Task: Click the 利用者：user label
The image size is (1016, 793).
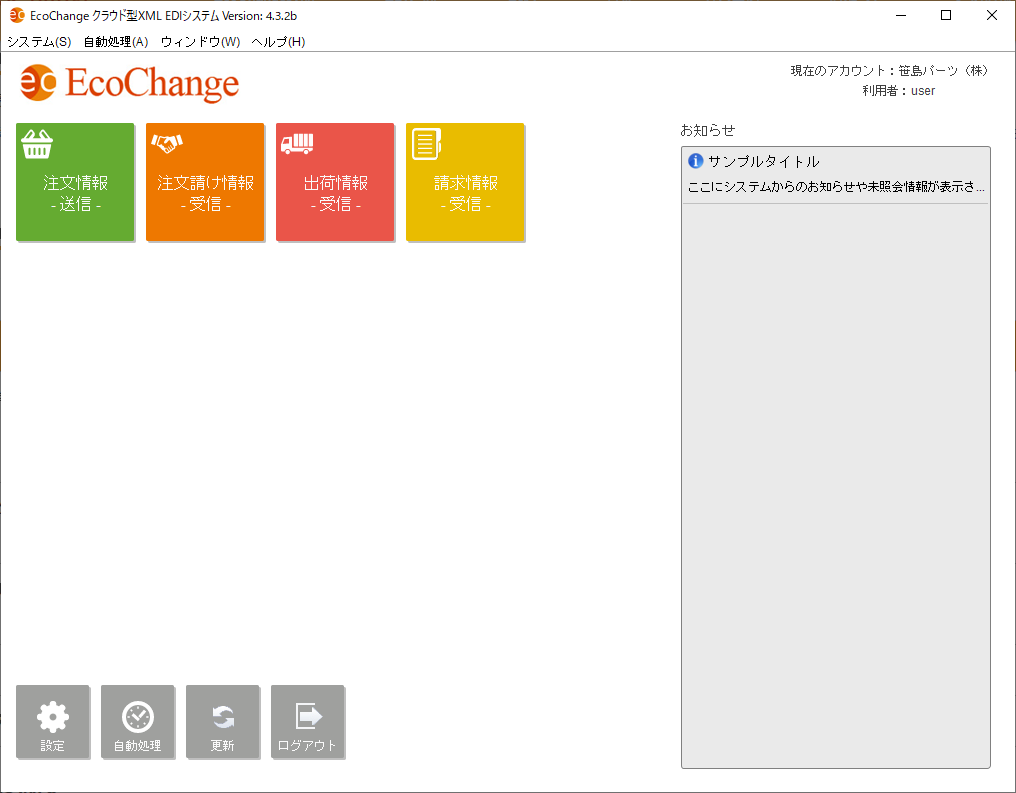Action: tap(899, 91)
